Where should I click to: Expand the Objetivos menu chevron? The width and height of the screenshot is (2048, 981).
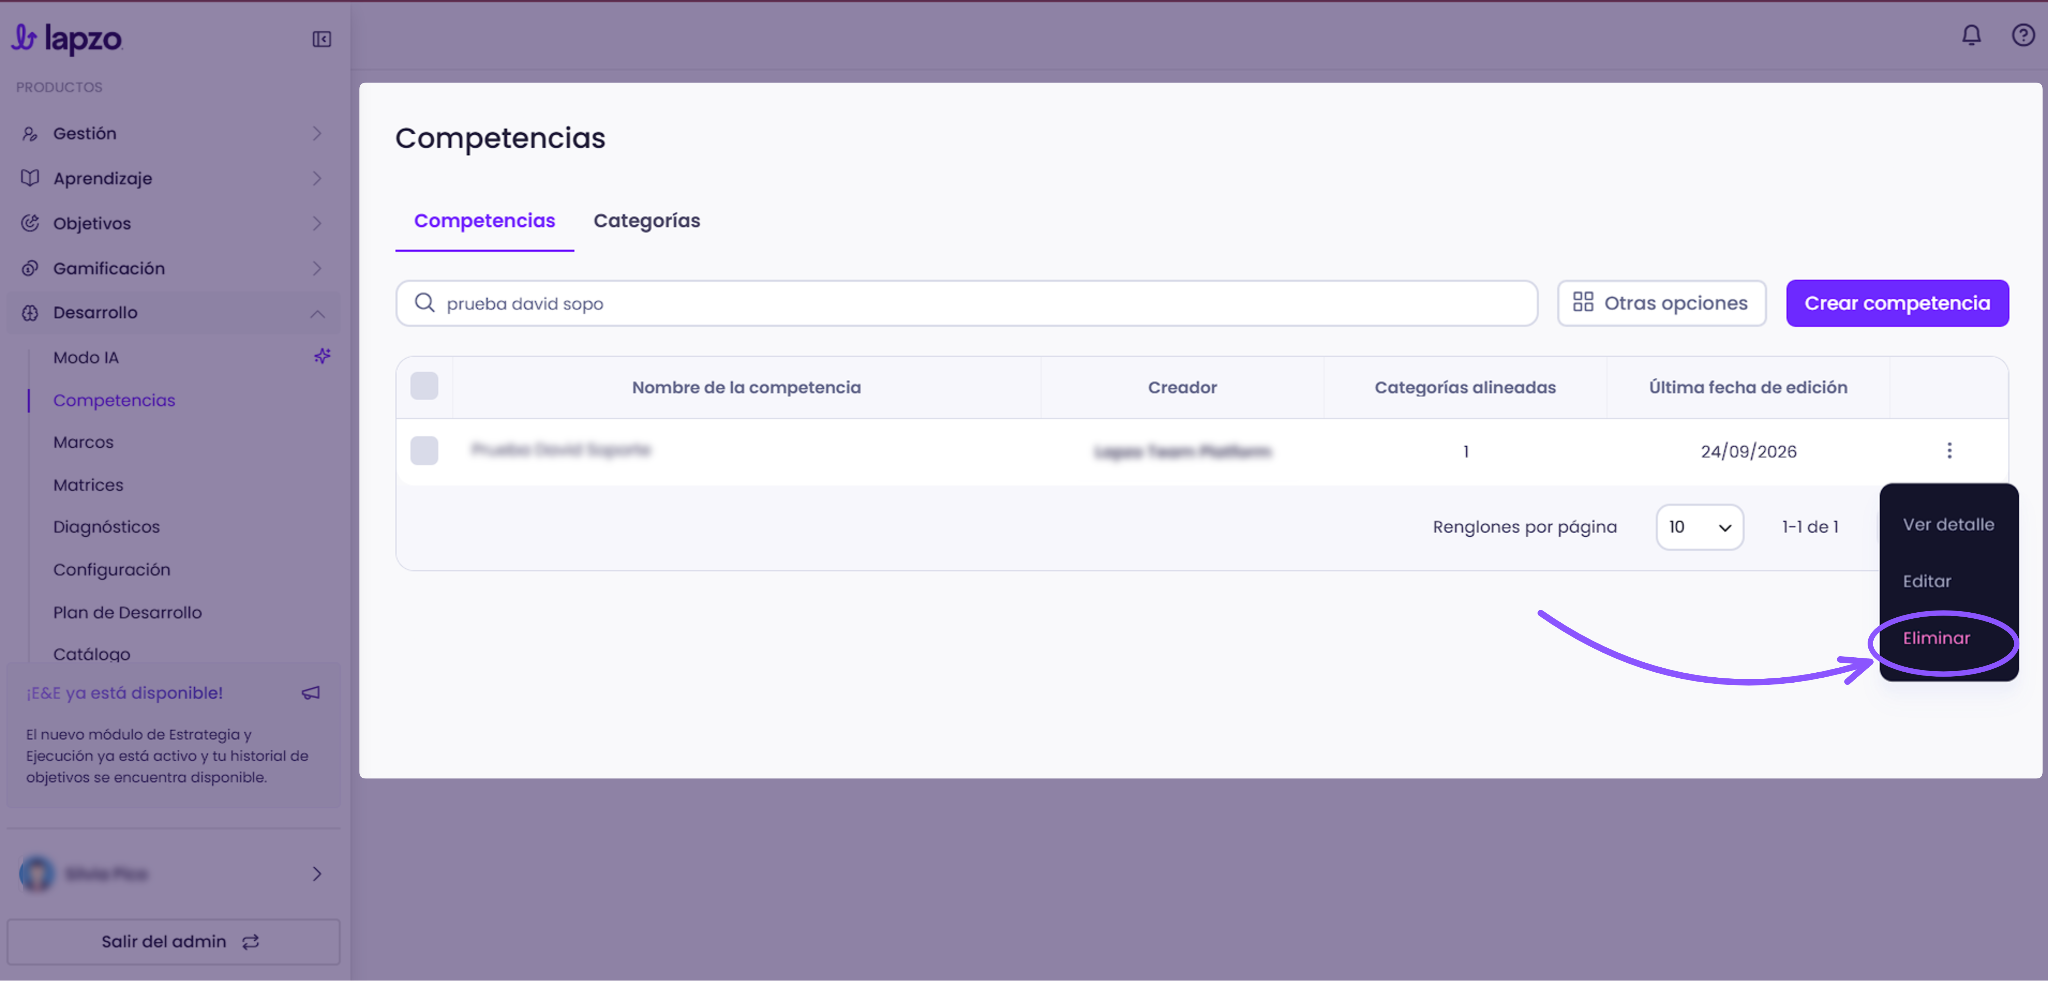[317, 223]
